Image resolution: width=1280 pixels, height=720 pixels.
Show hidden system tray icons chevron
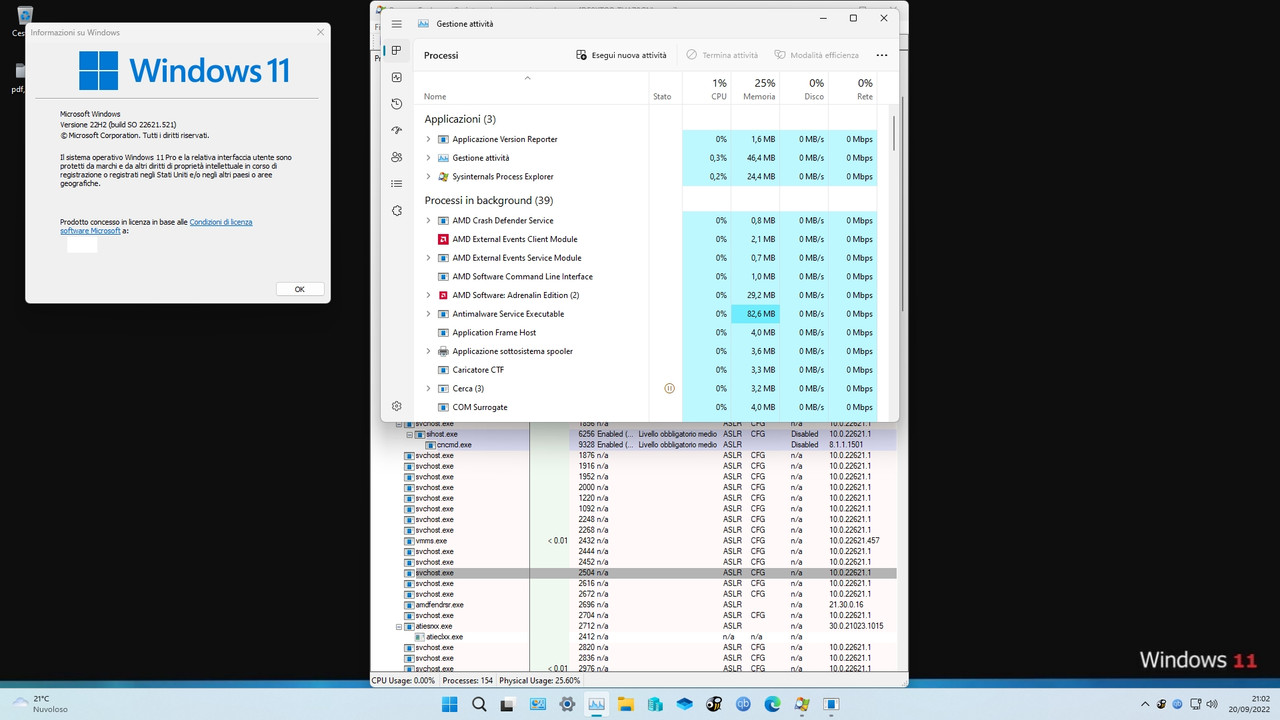coord(1146,704)
